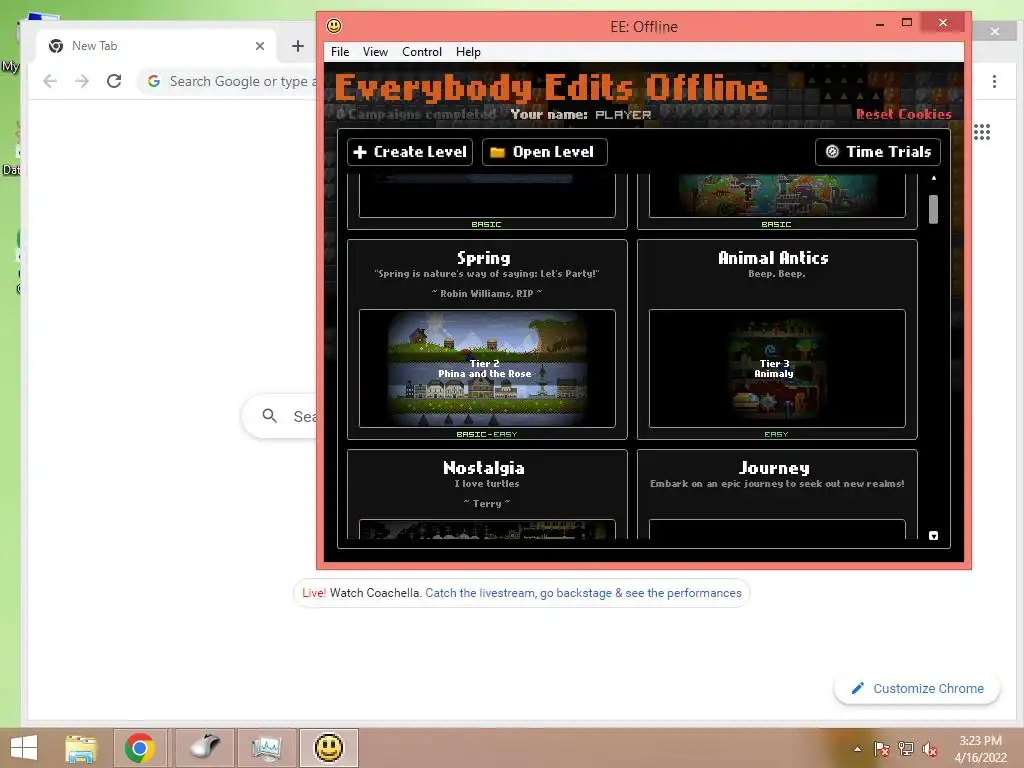1024x768 pixels.
Task: Open a new tab in Chrome
Action: pyautogui.click(x=298, y=46)
